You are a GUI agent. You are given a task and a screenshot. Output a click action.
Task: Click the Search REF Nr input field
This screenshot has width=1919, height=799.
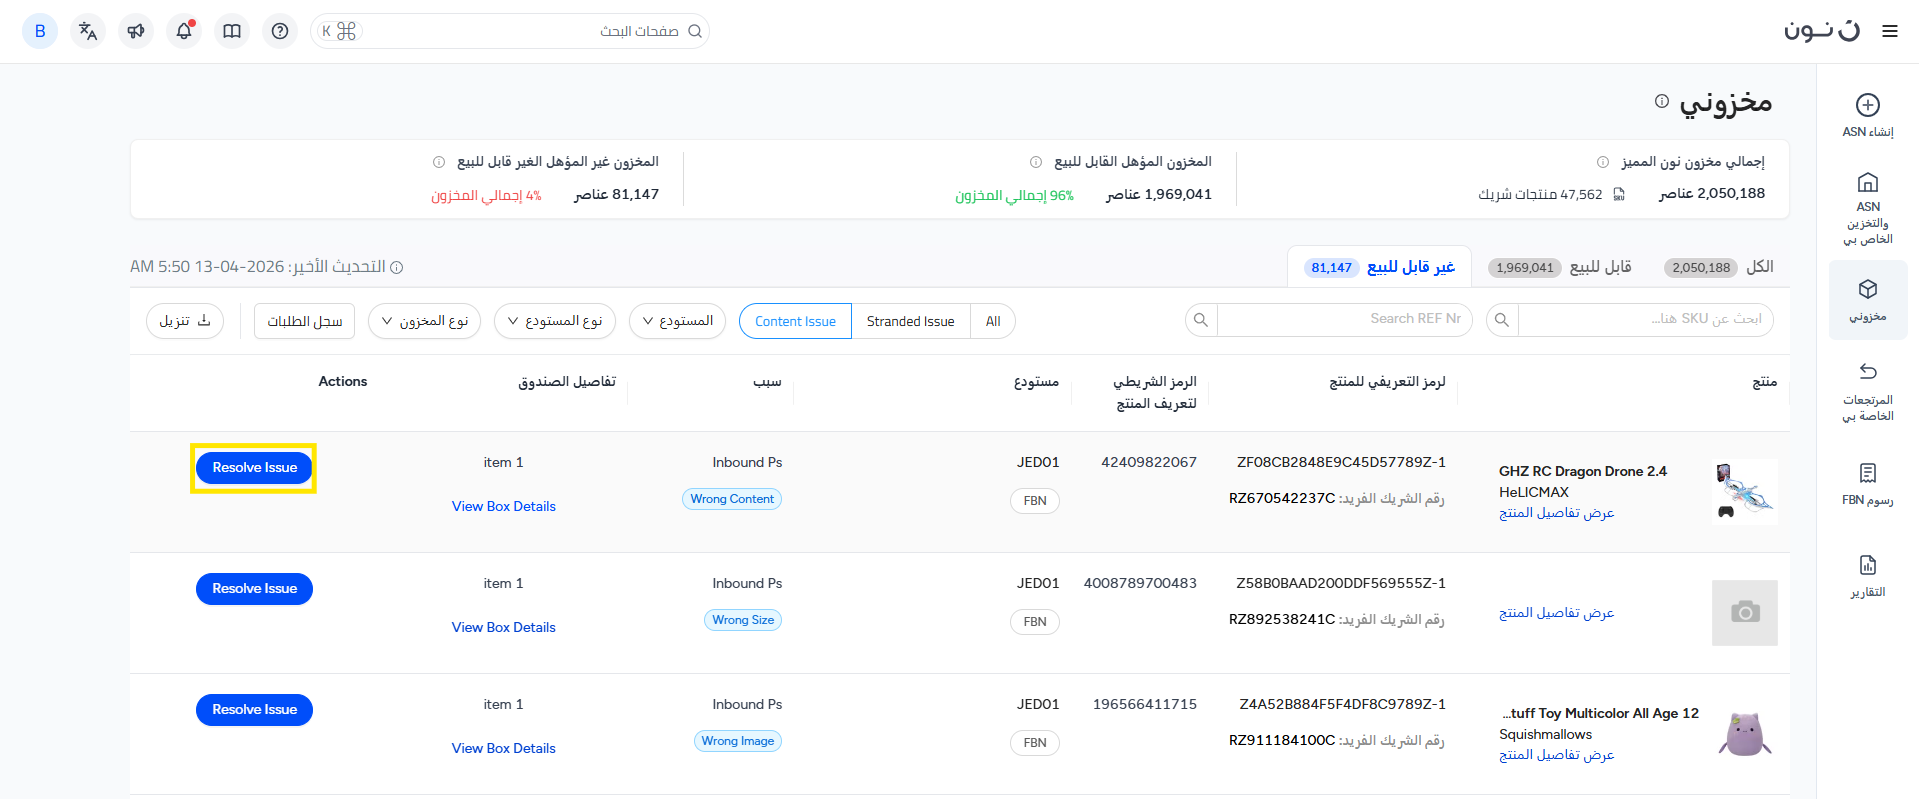click(1343, 319)
